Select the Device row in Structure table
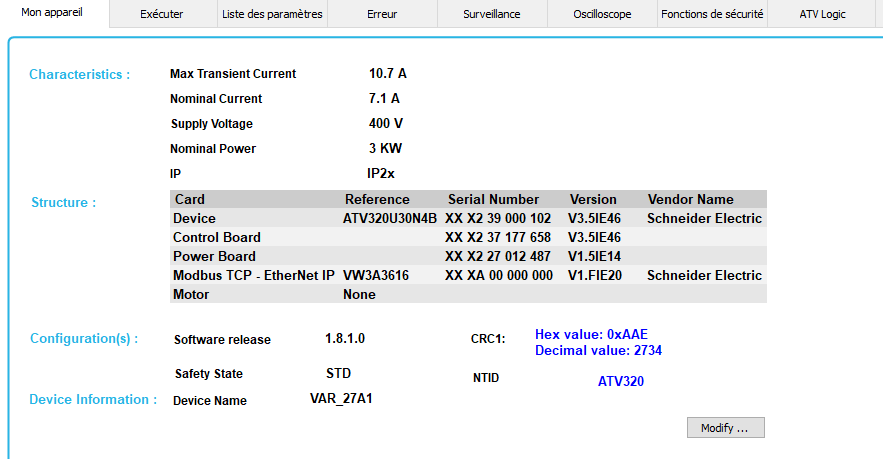Image resolution: width=883 pixels, height=459 pixels. click(194, 218)
